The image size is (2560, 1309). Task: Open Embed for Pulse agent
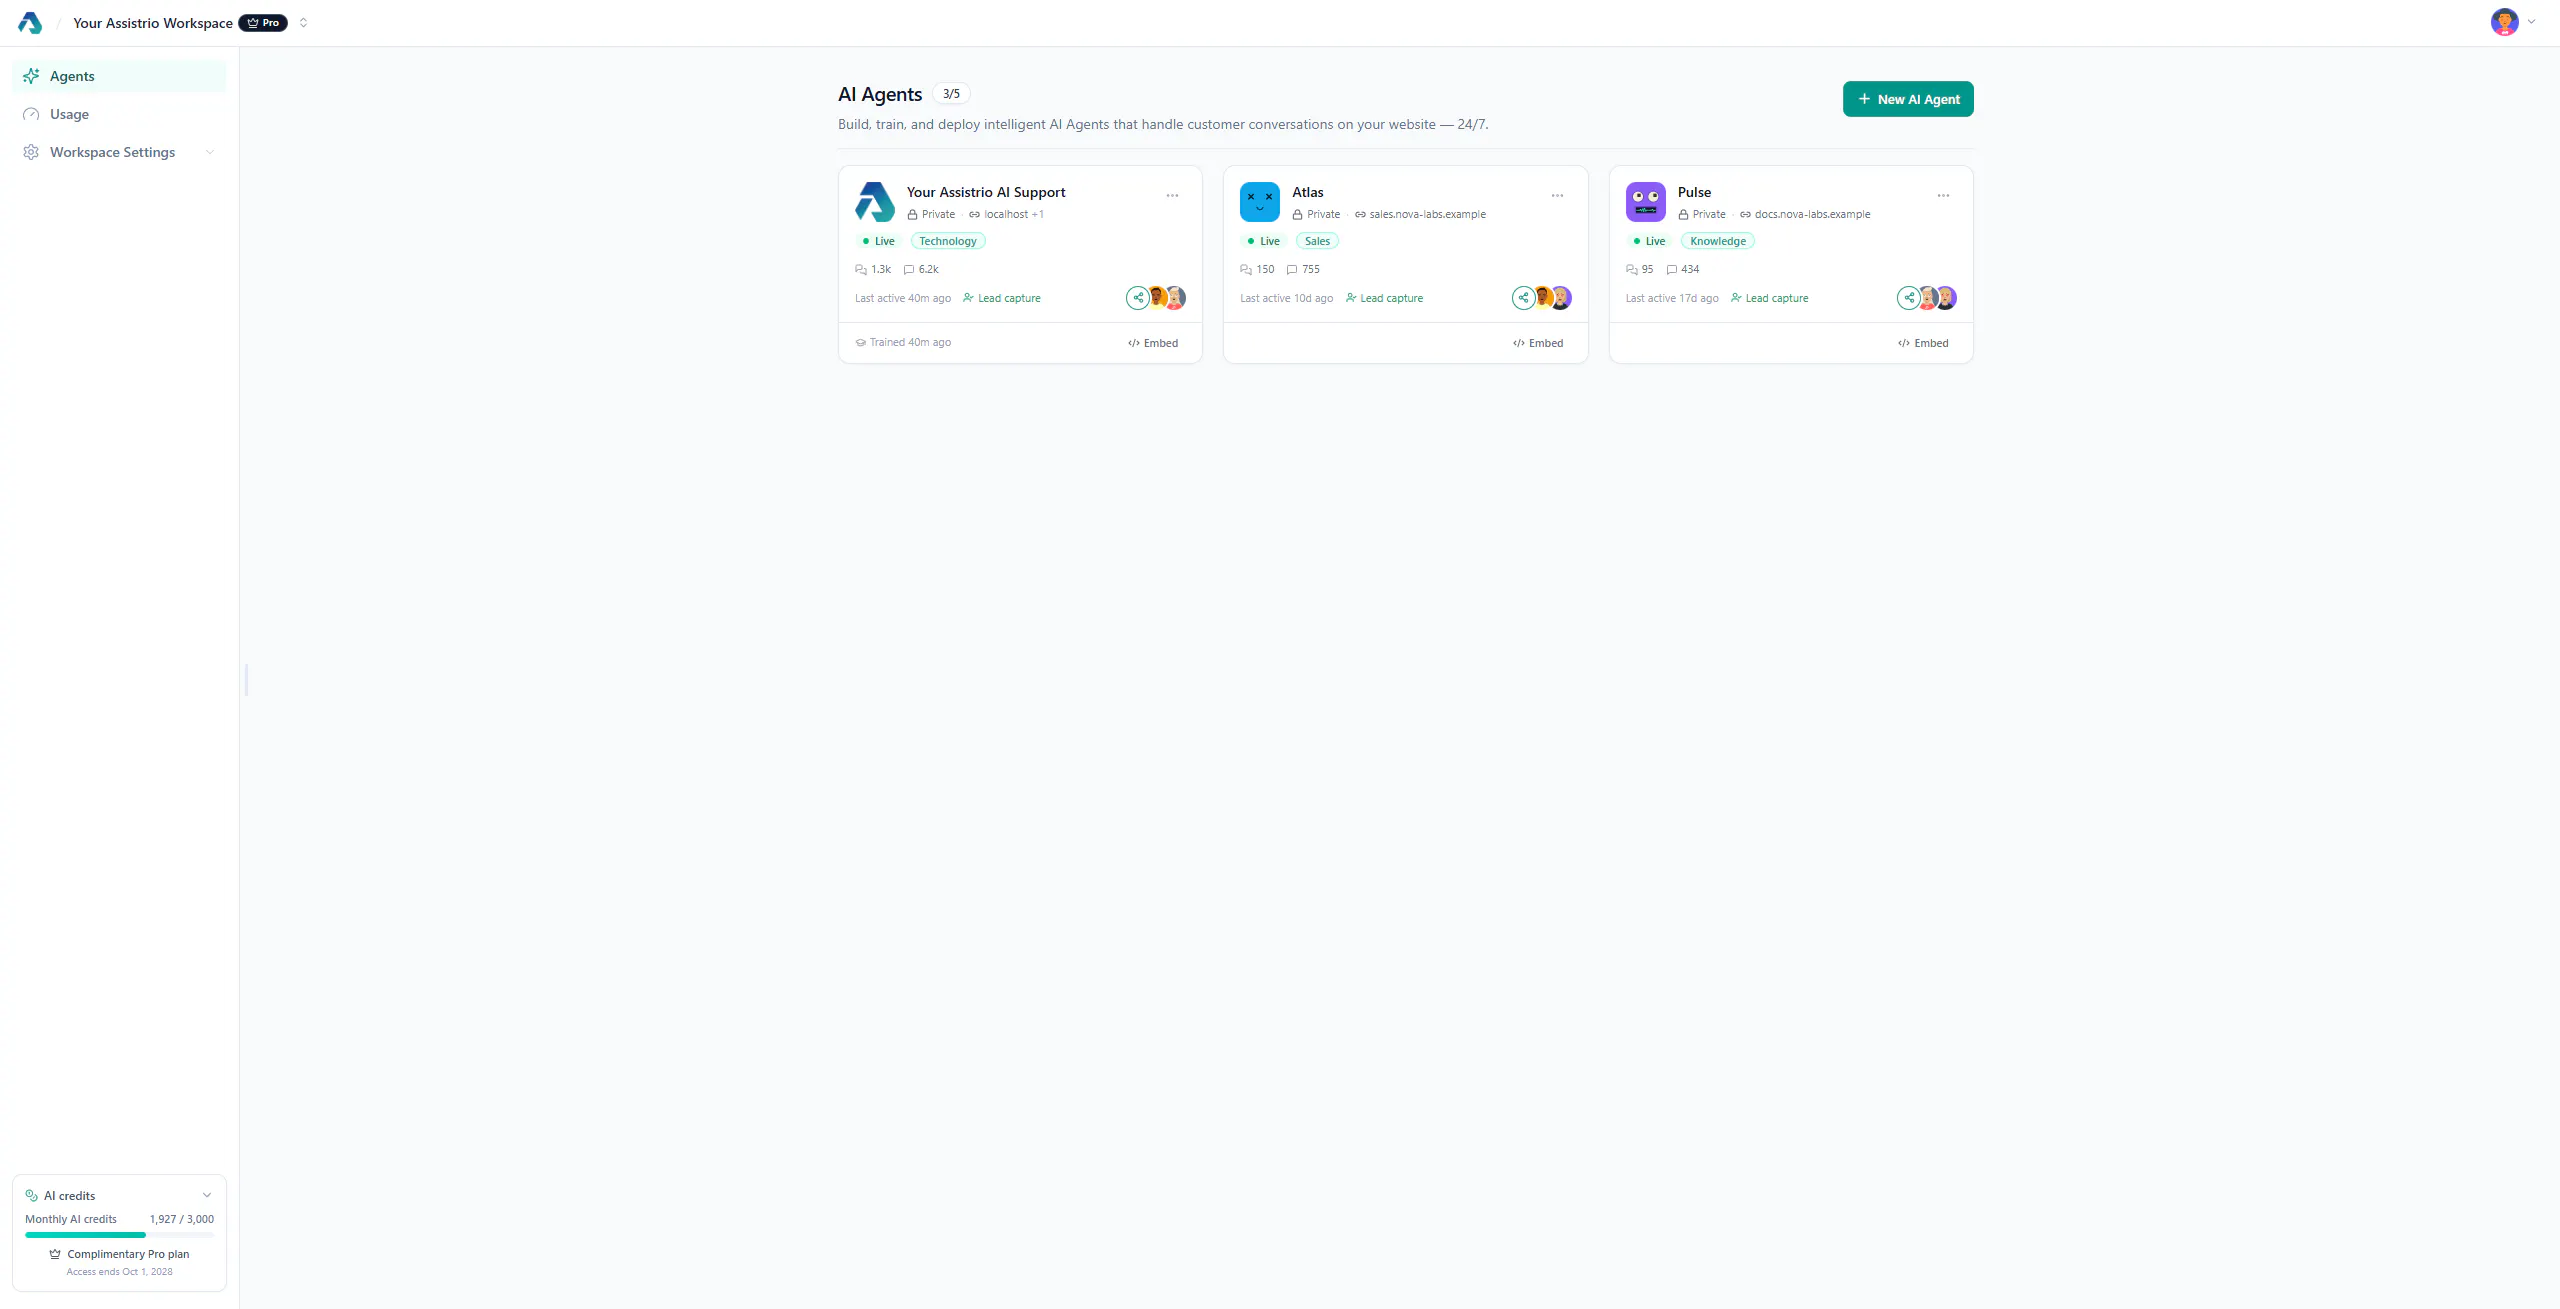pyautogui.click(x=1923, y=343)
